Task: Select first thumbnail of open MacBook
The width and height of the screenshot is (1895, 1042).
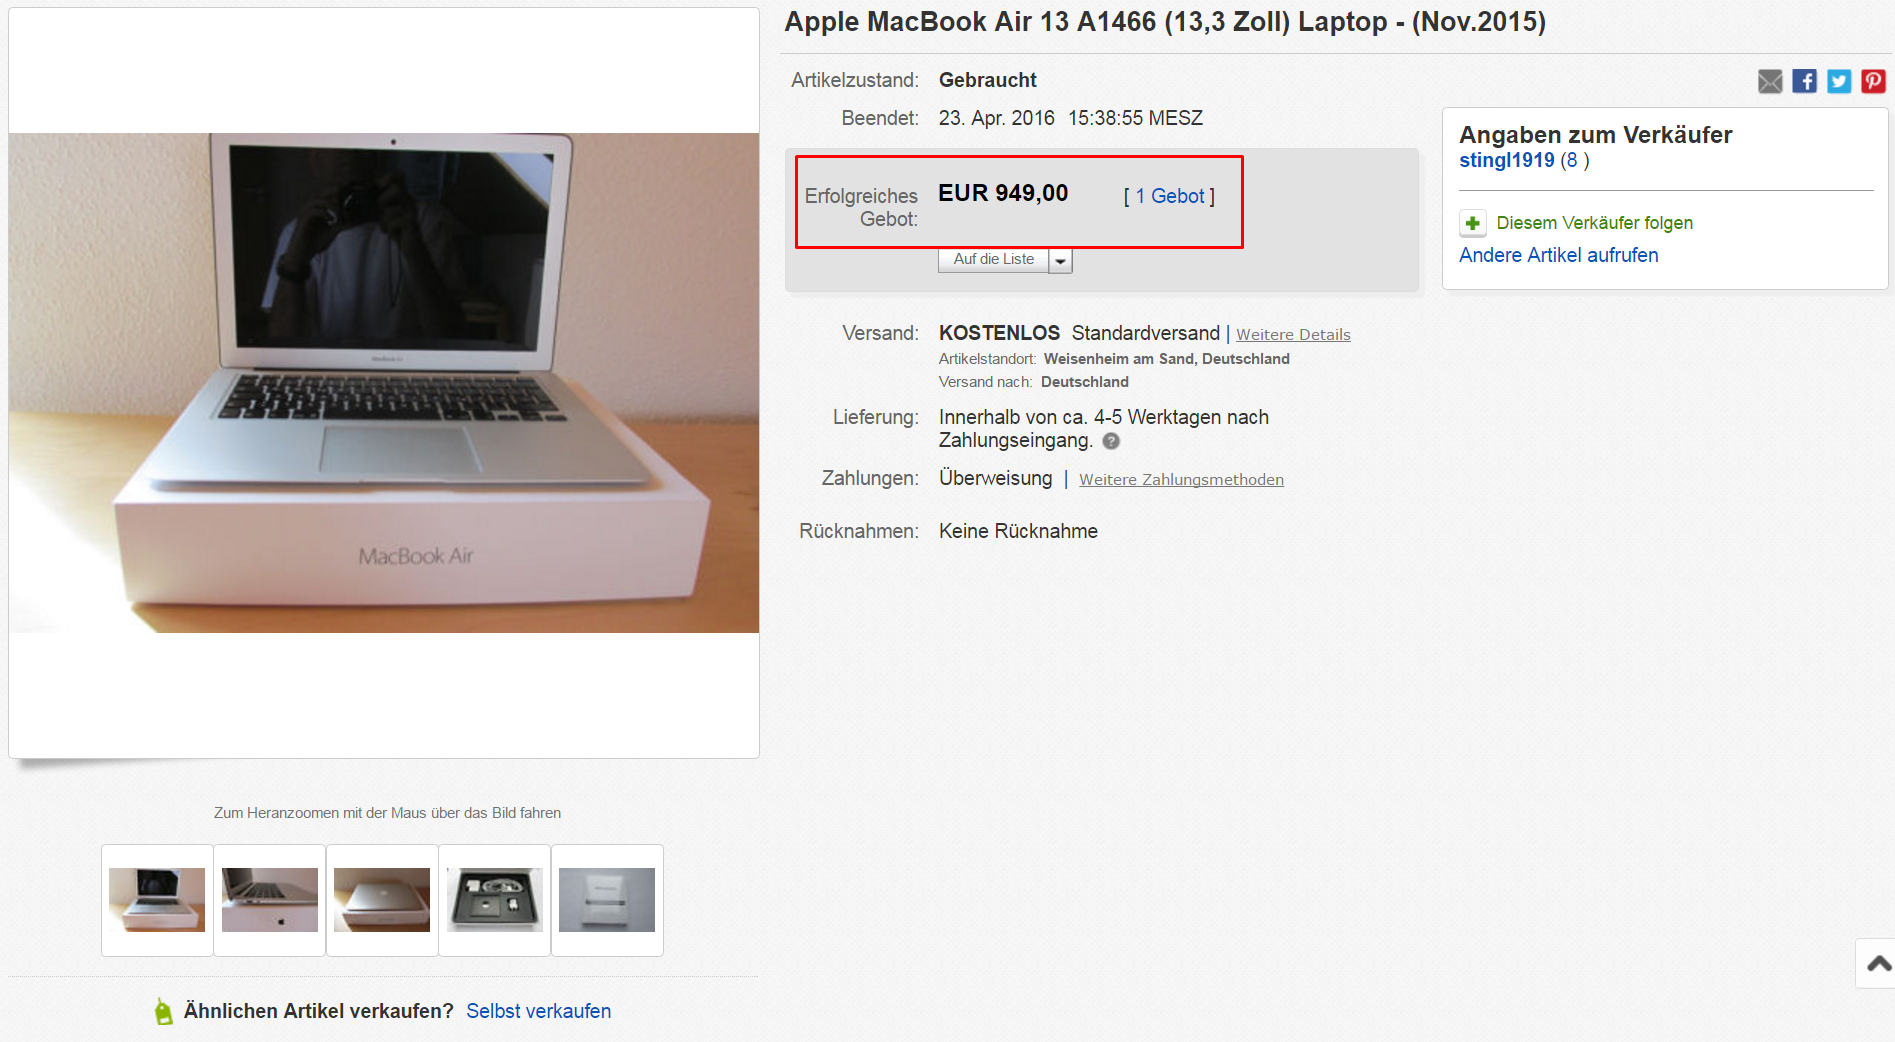Action: coord(157,900)
